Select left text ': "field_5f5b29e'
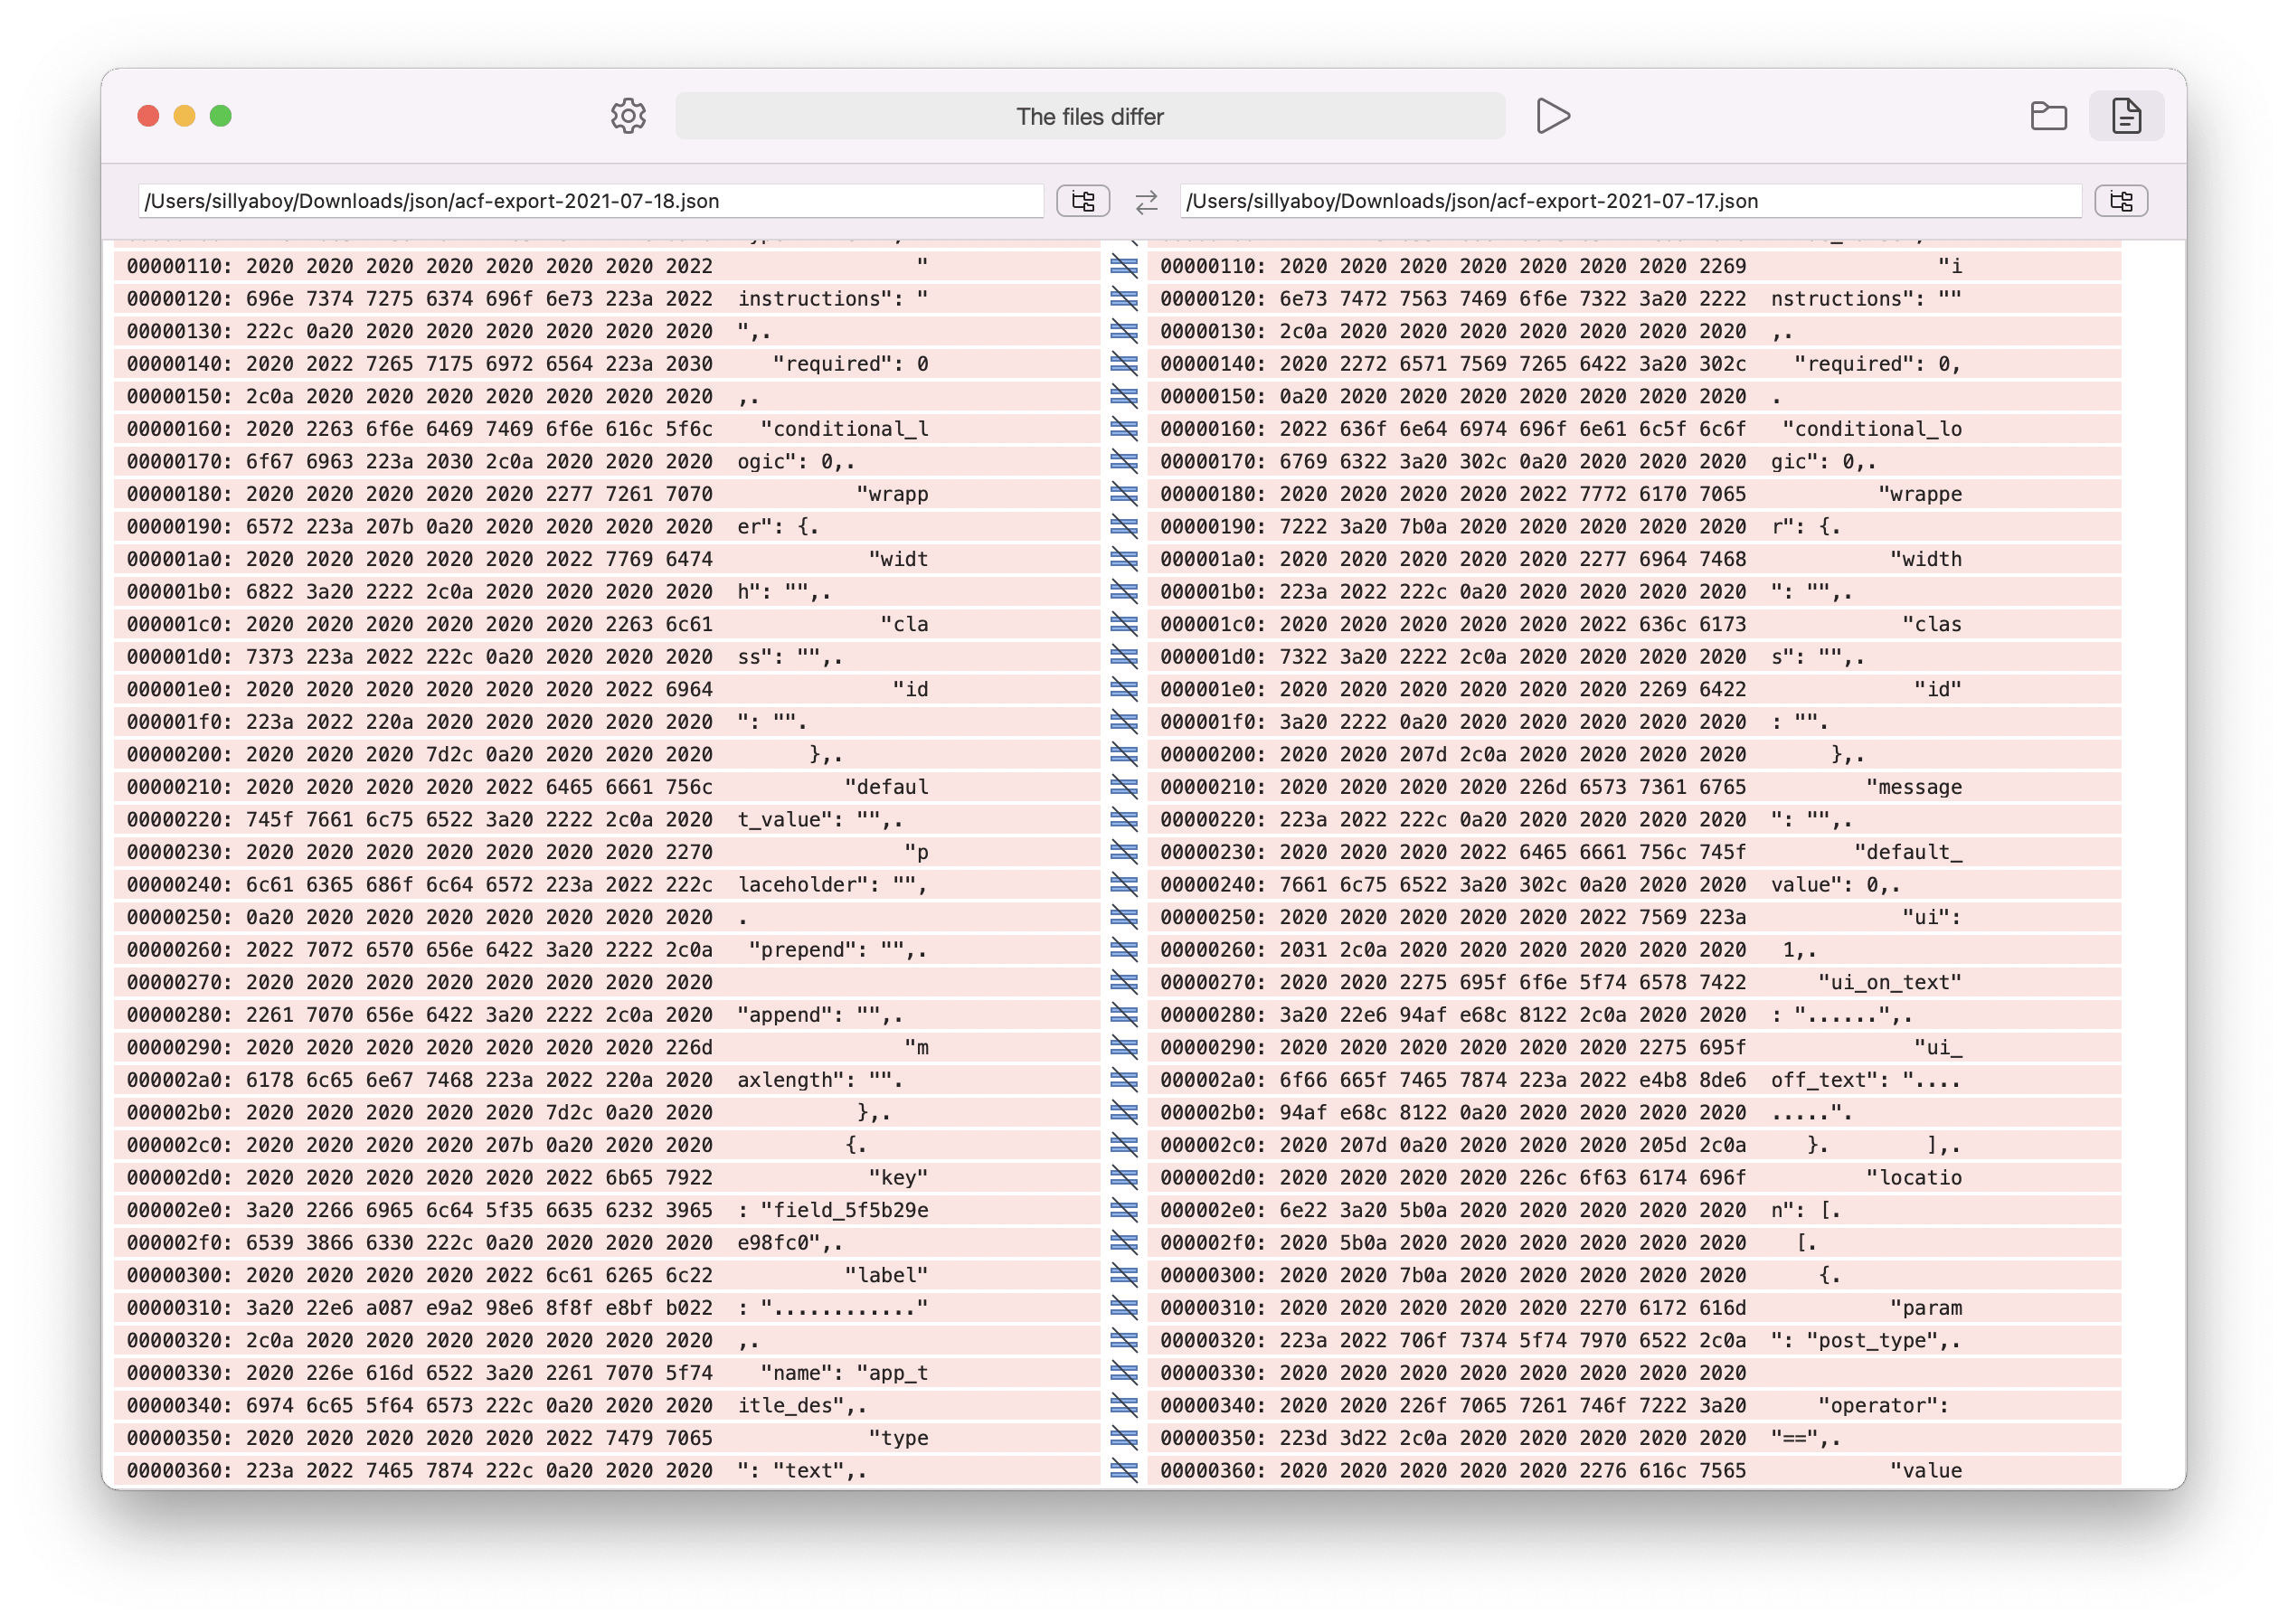The height and width of the screenshot is (1624, 2288). 833,1210
